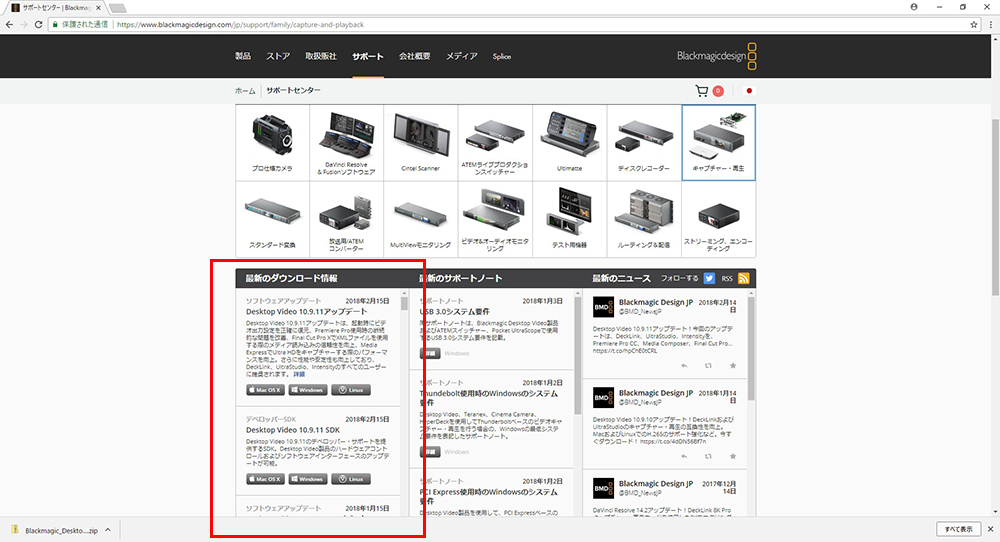Viewport: 1000px width, 542px height.
Task: Open the メディア menu
Action: (x=462, y=56)
